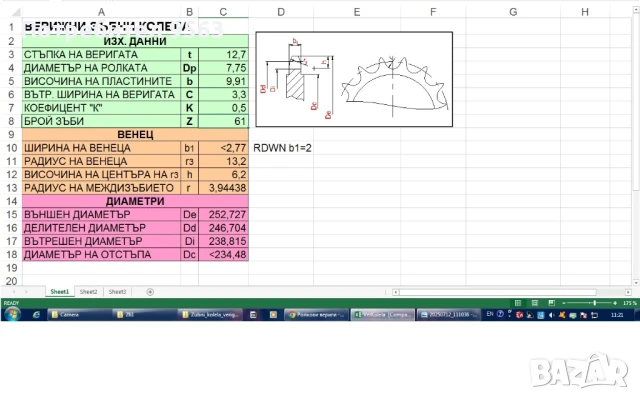The height and width of the screenshot is (400, 640).
Task: Open the Sheet3 tab
Action: click(117, 291)
